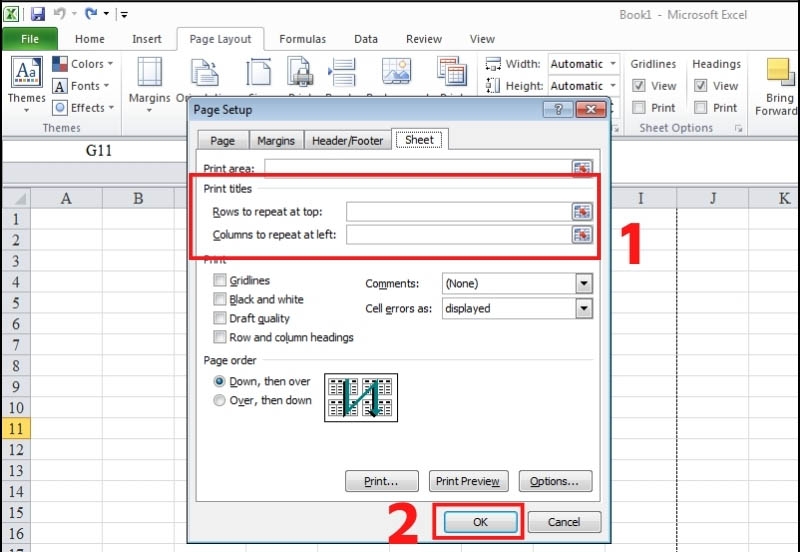
Task: Click the Size icon in ribbon
Action: (259, 72)
